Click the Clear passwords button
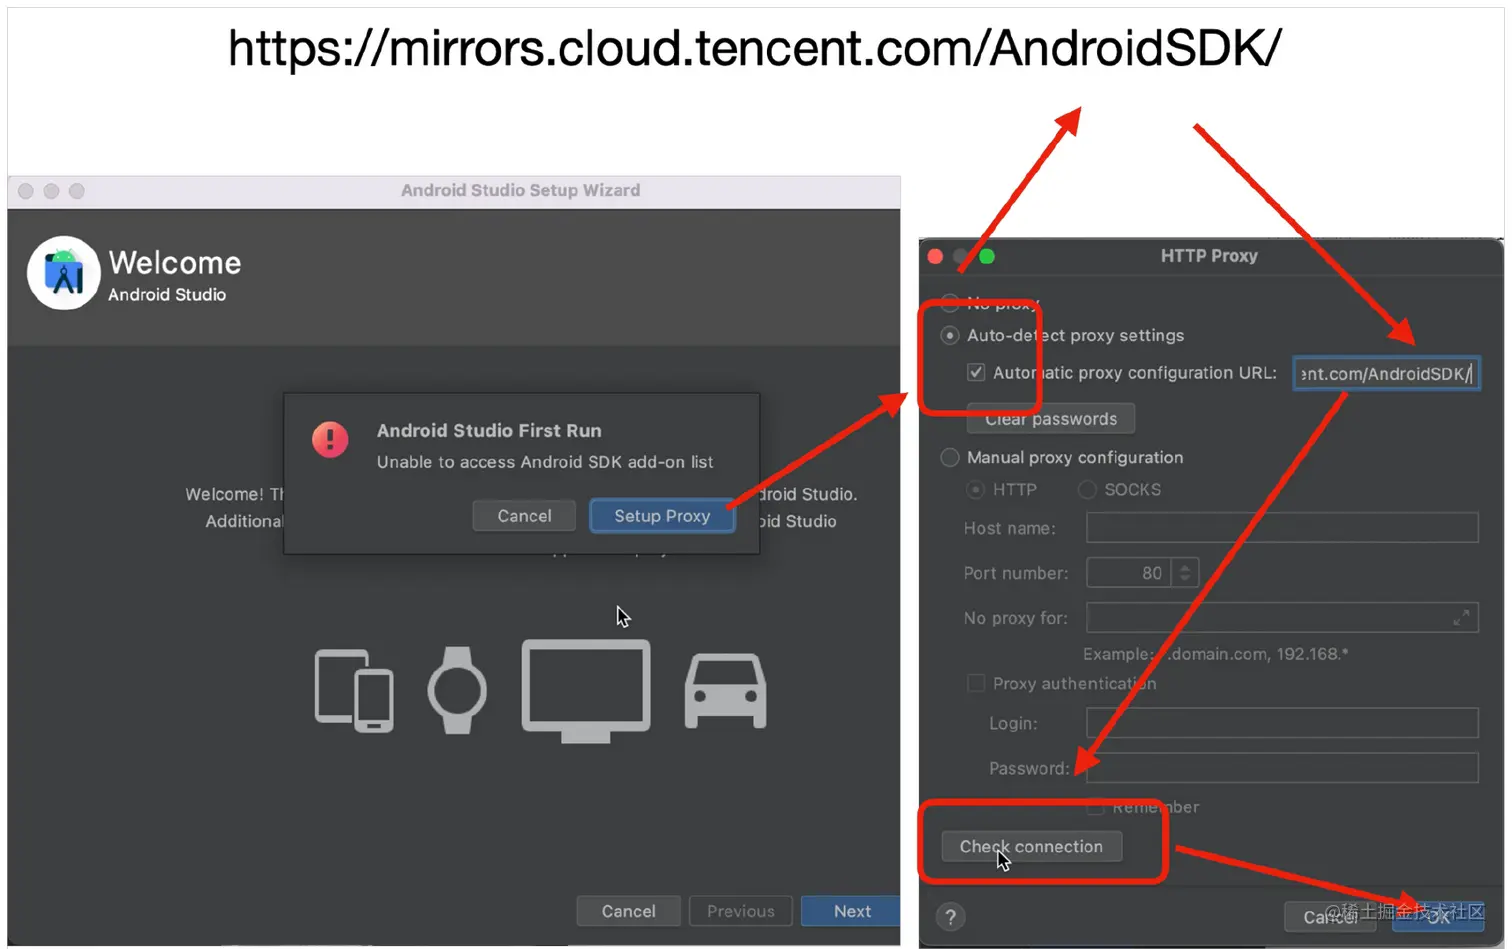 tap(1051, 419)
